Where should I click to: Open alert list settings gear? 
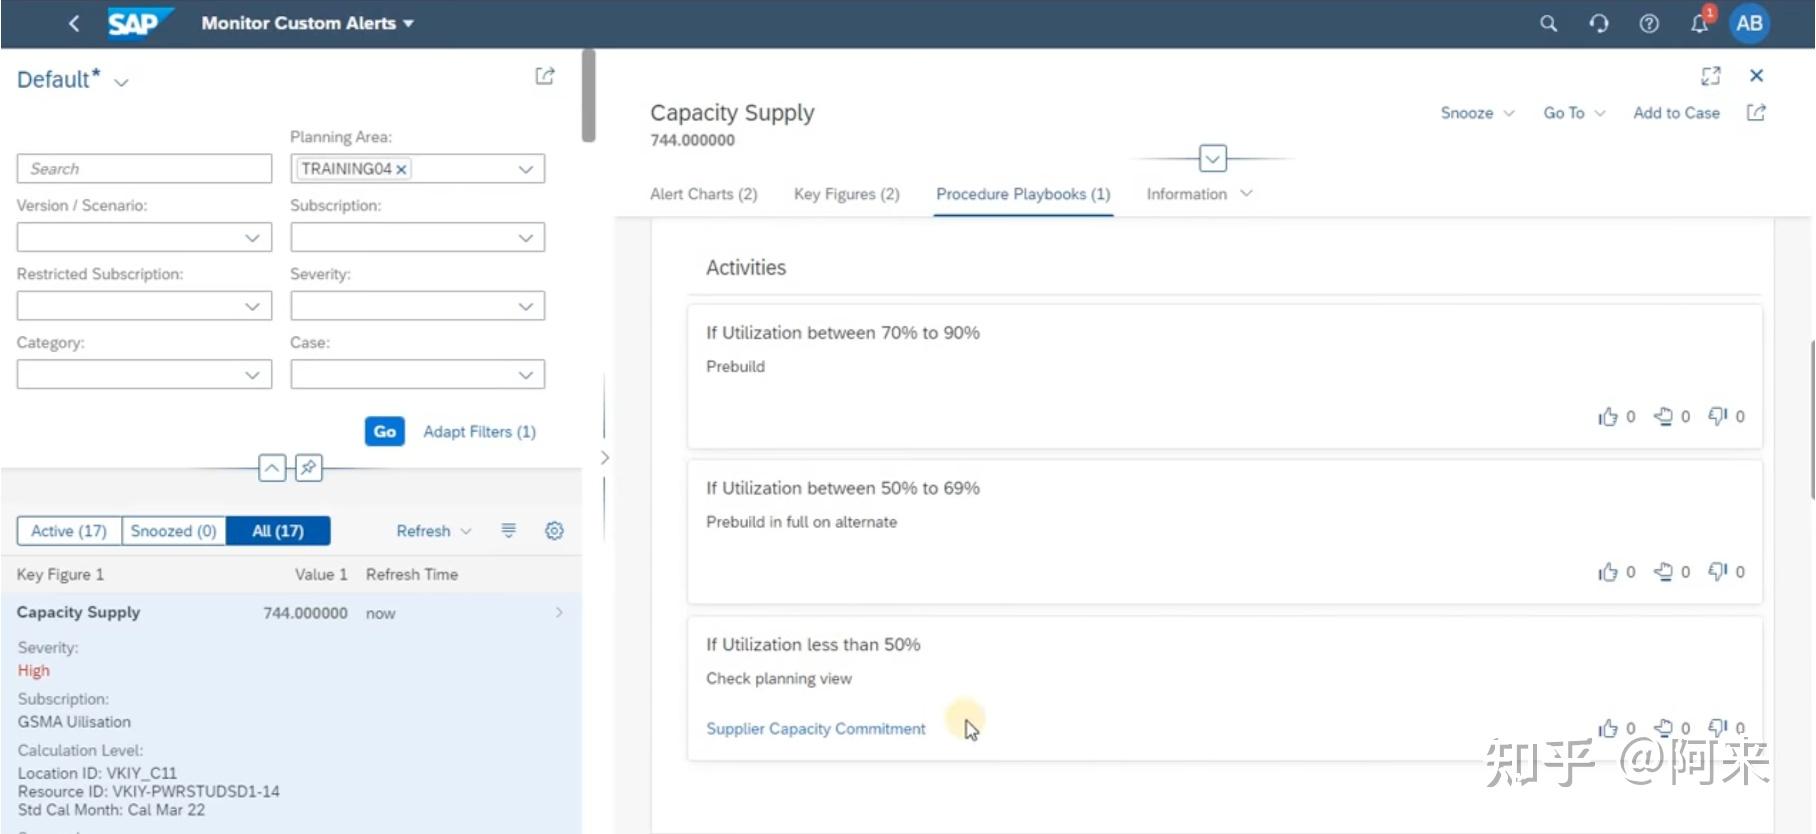point(554,531)
